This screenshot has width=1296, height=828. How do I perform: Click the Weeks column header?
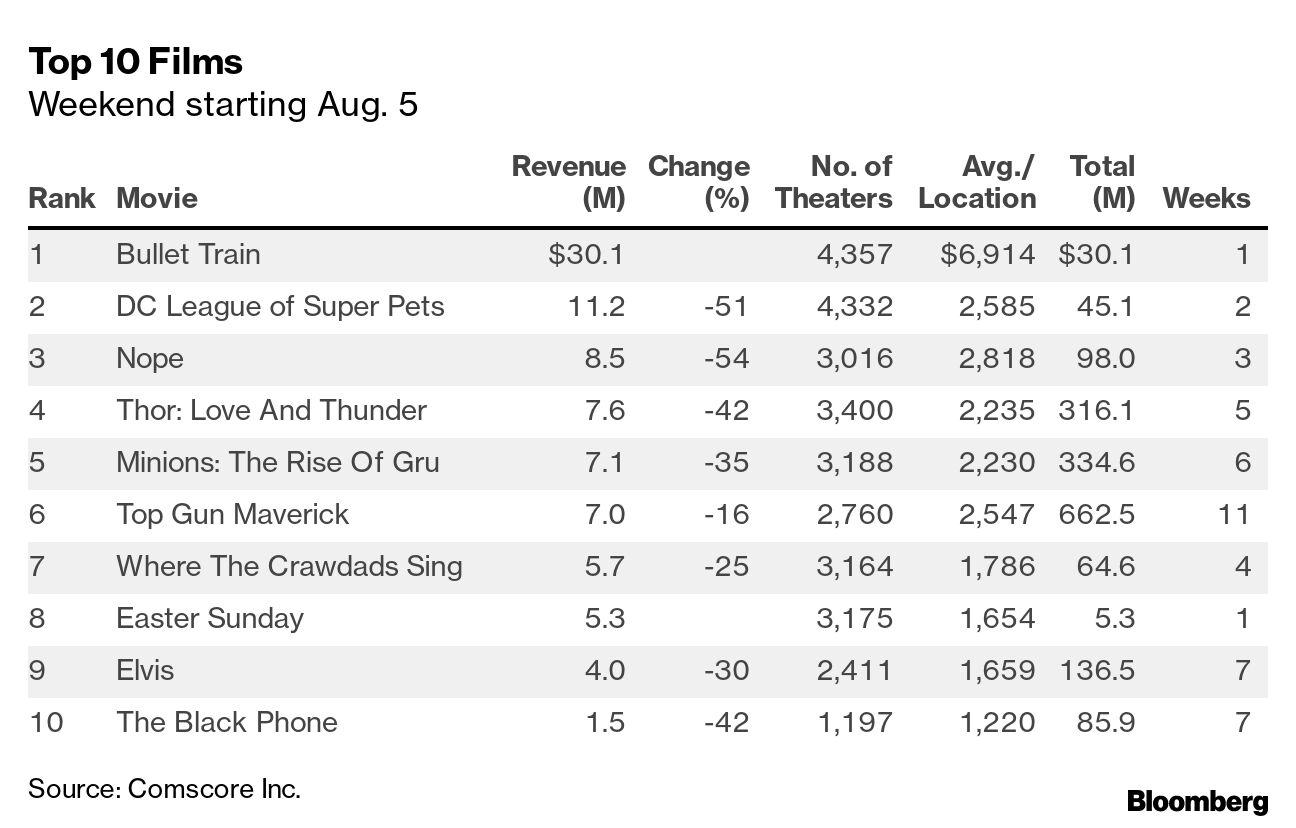(x=1206, y=198)
